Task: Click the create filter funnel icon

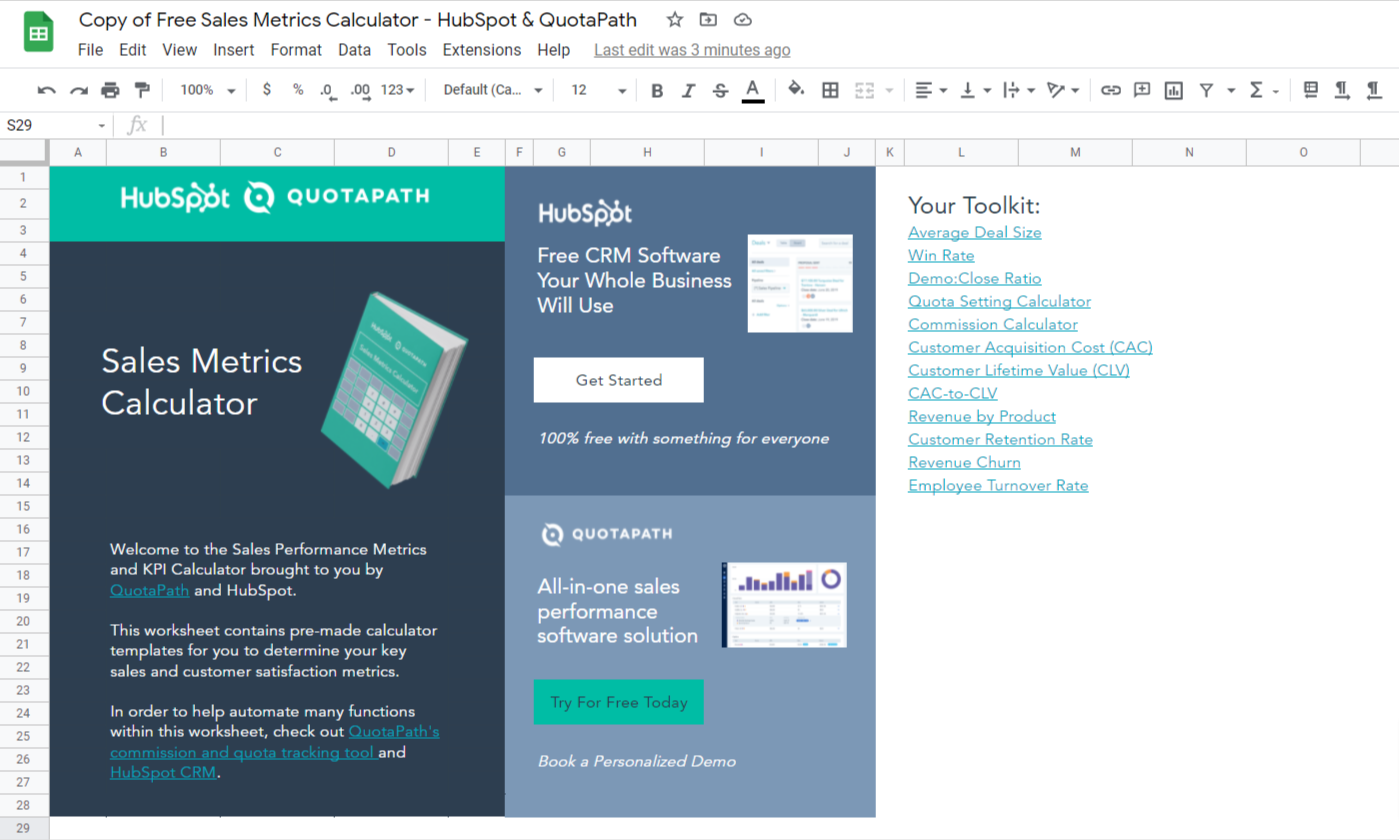Action: [1206, 90]
